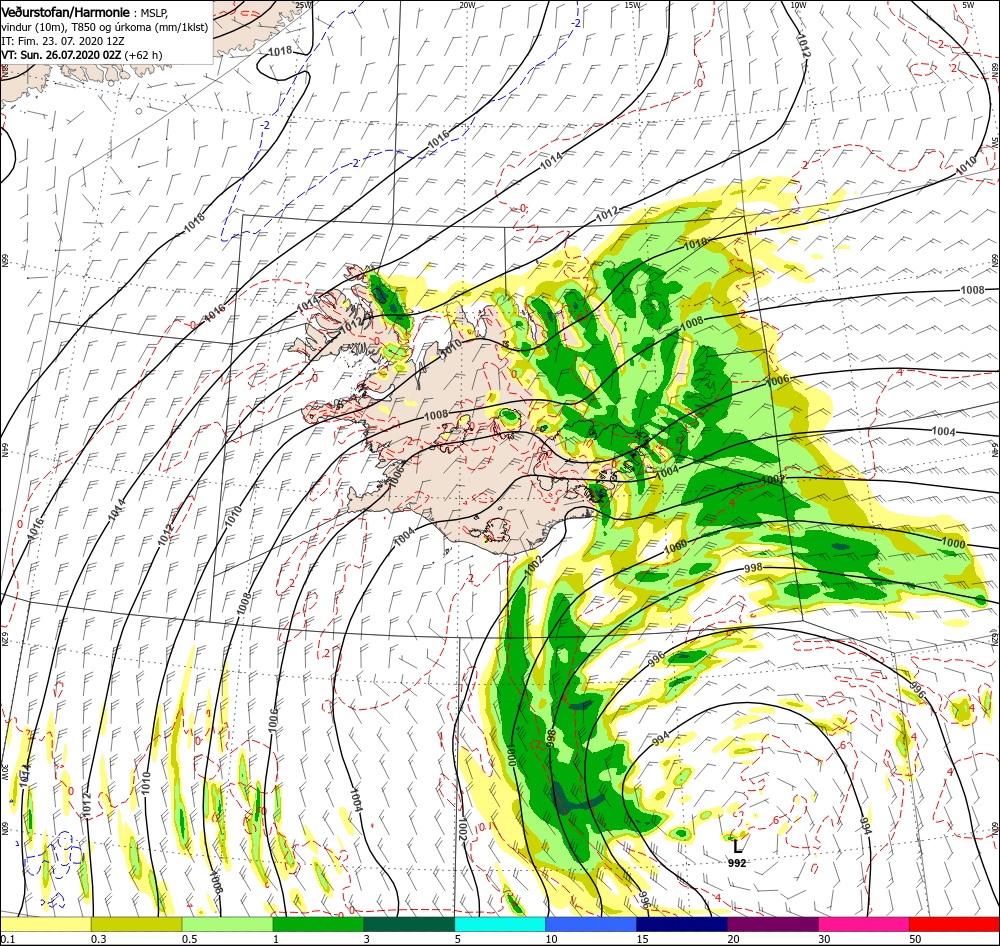Image resolution: width=1000 pixels, height=946 pixels.
Task: Click the '10W' longitude label at top
Action: [x=798, y=4]
